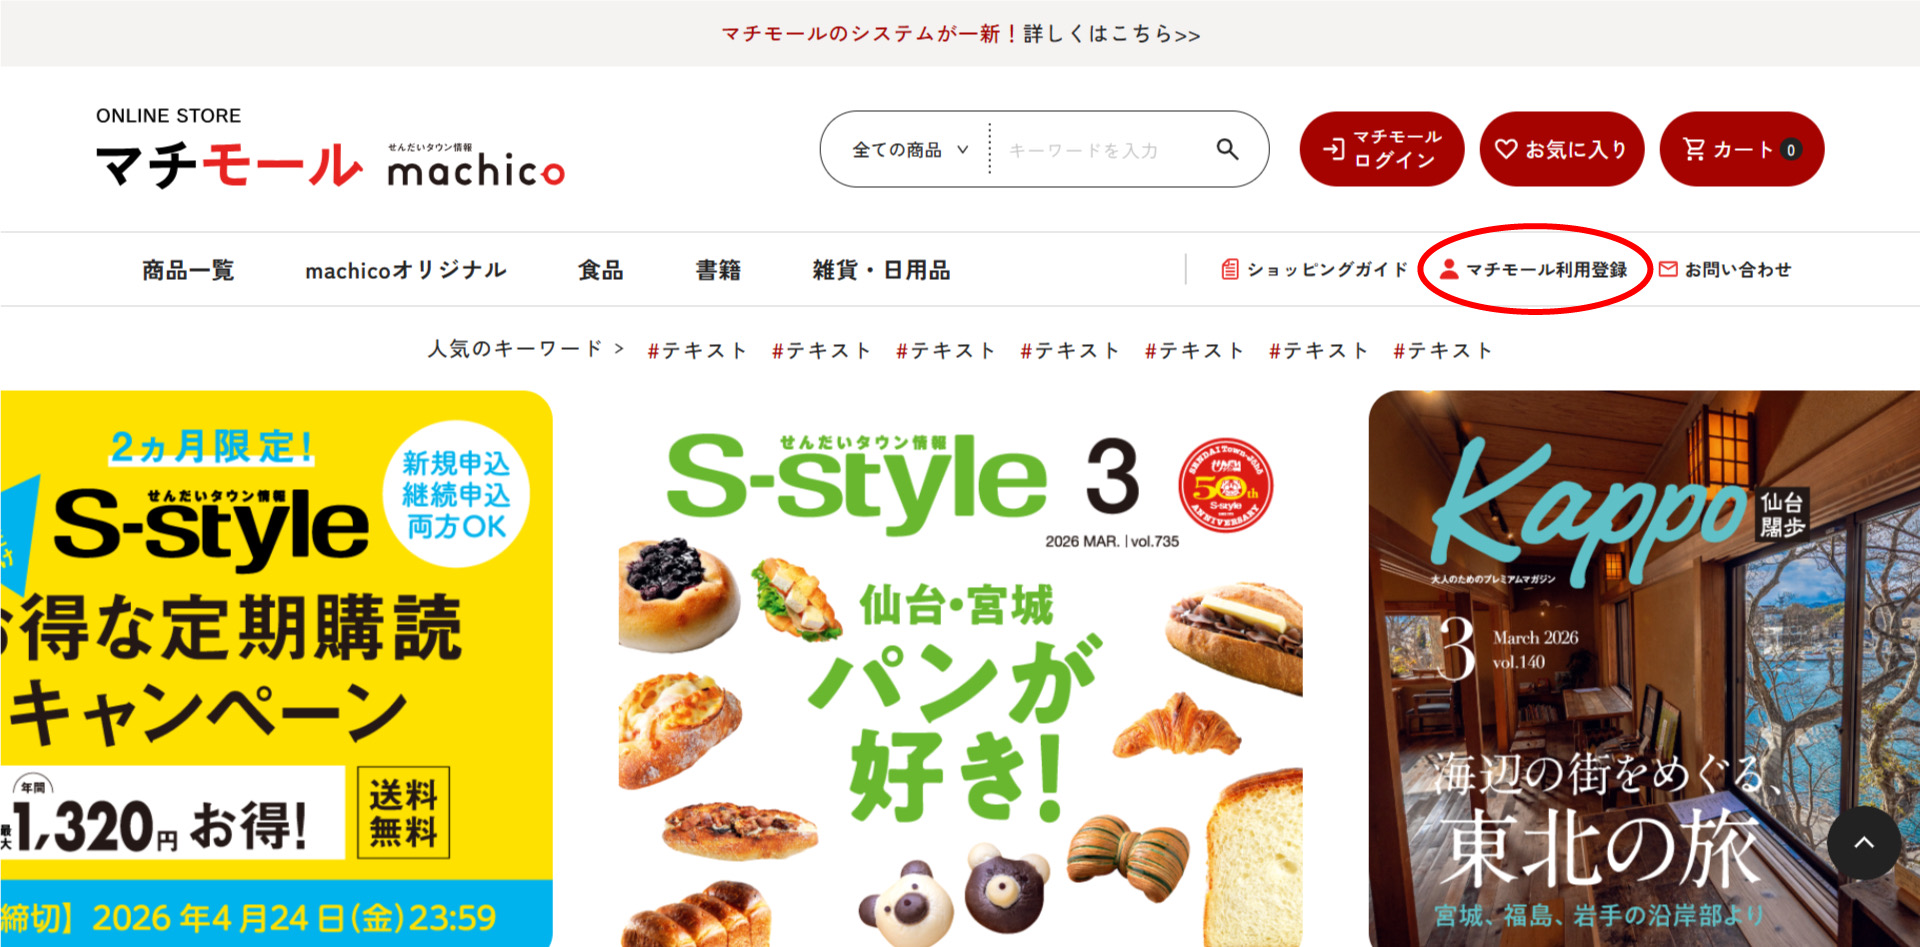Click the マチモール machico logo
Viewport: 1920px width, 947px height.
click(x=331, y=150)
